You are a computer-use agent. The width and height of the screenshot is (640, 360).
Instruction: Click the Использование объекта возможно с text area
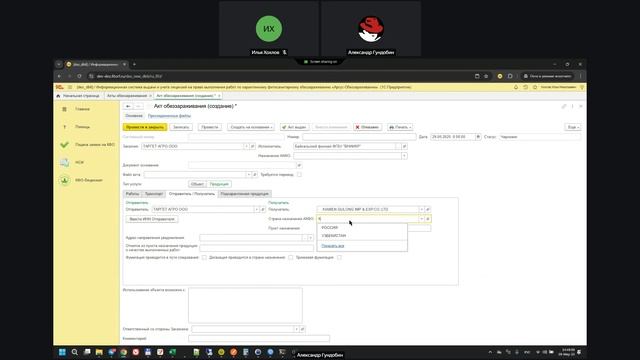245,305
